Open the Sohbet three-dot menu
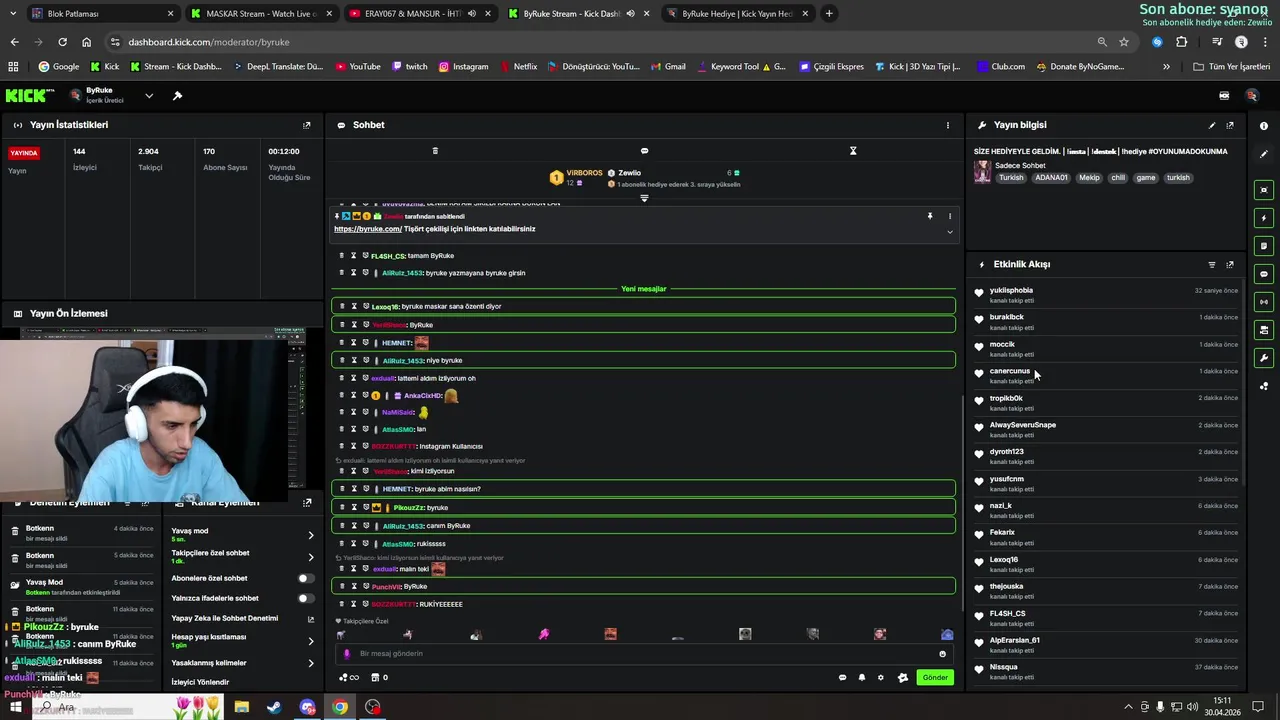The height and width of the screenshot is (720, 1280). tap(948, 125)
